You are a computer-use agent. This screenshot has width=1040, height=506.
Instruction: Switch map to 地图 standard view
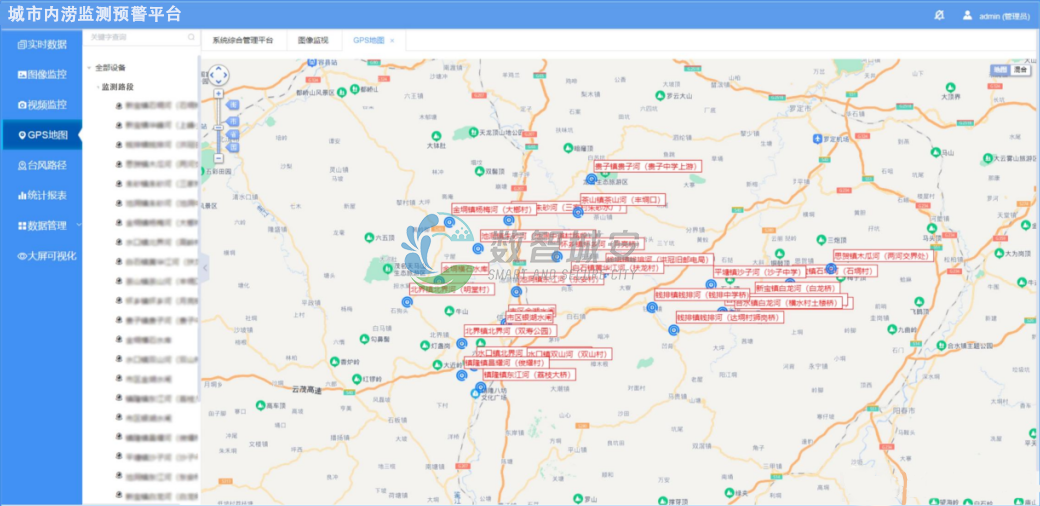pyautogui.click(x=1000, y=70)
